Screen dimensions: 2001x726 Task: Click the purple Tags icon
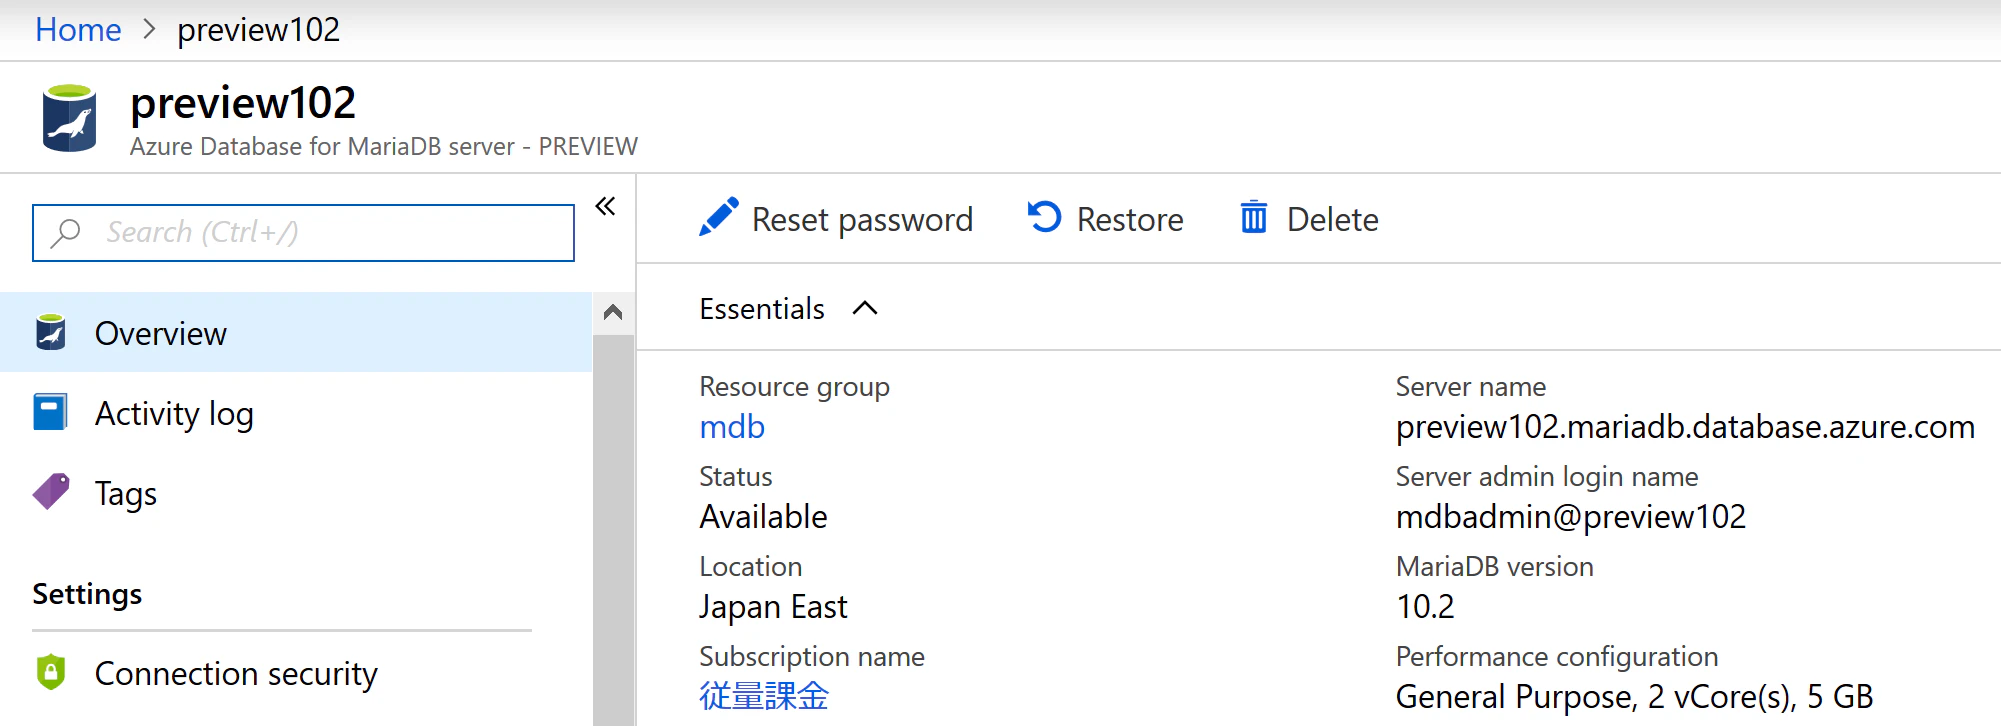point(51,492)
